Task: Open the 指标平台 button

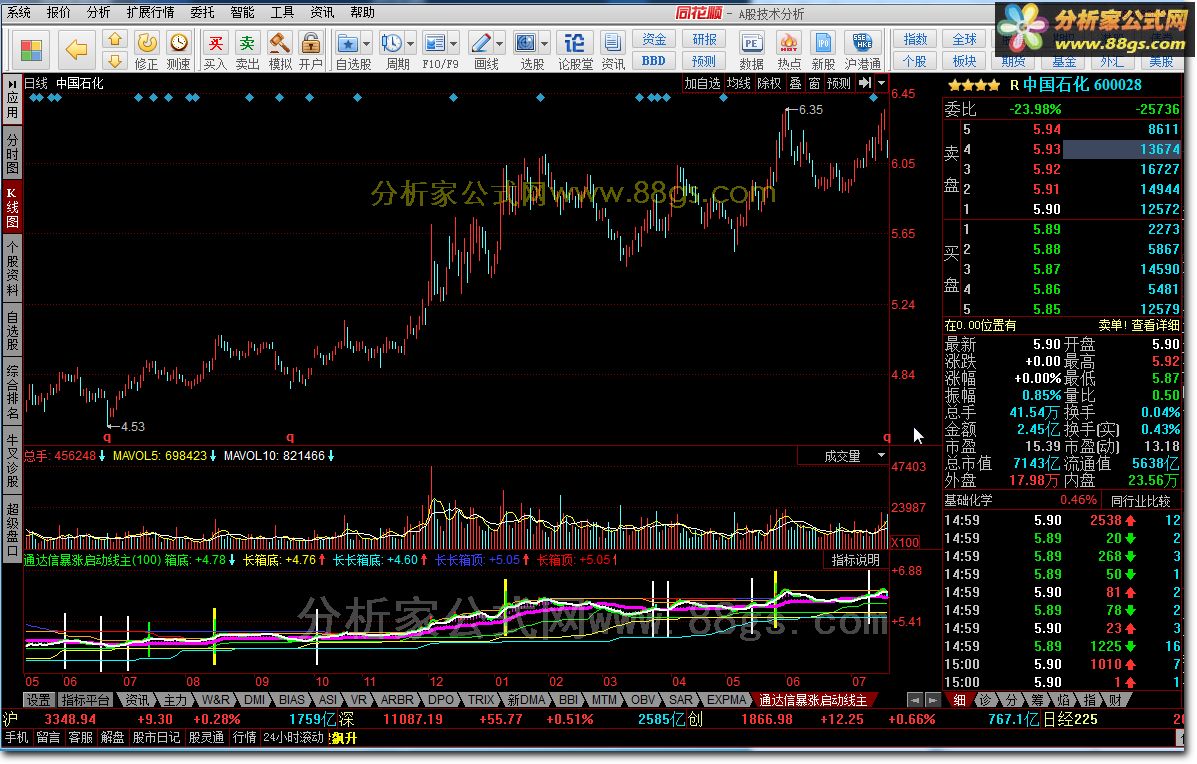Action: (x=85, y=699)
